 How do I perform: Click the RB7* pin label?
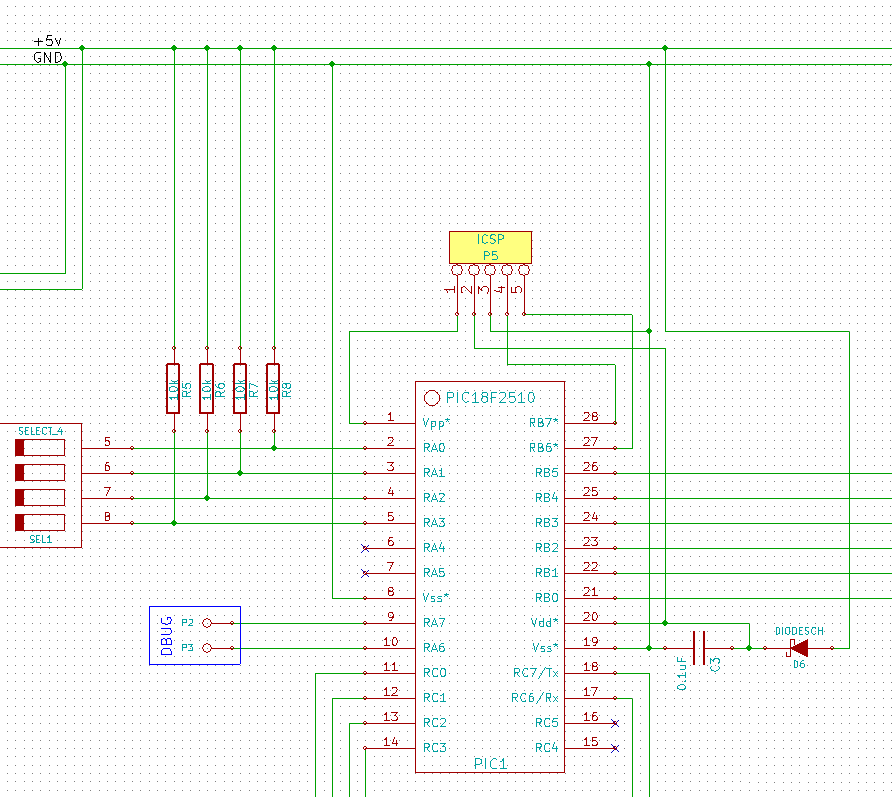coord(544,423)
